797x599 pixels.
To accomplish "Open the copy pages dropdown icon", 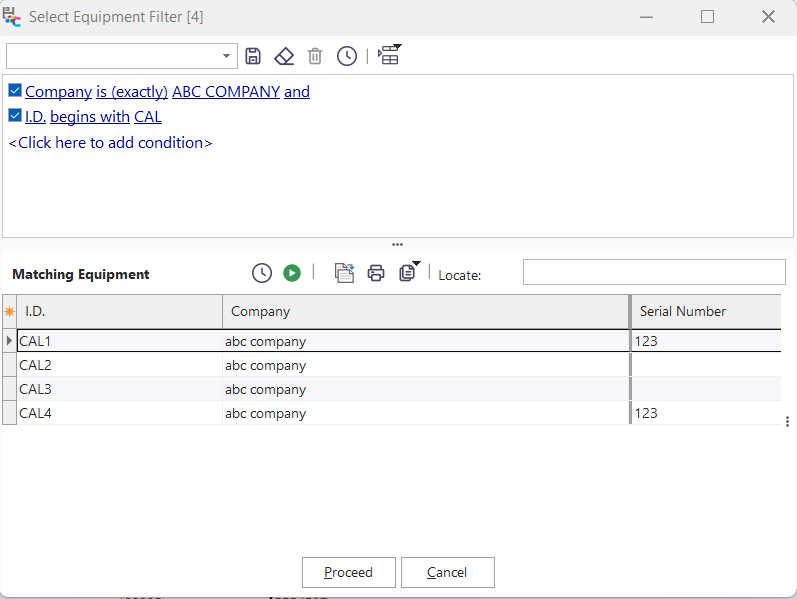I will pos(408,272).
